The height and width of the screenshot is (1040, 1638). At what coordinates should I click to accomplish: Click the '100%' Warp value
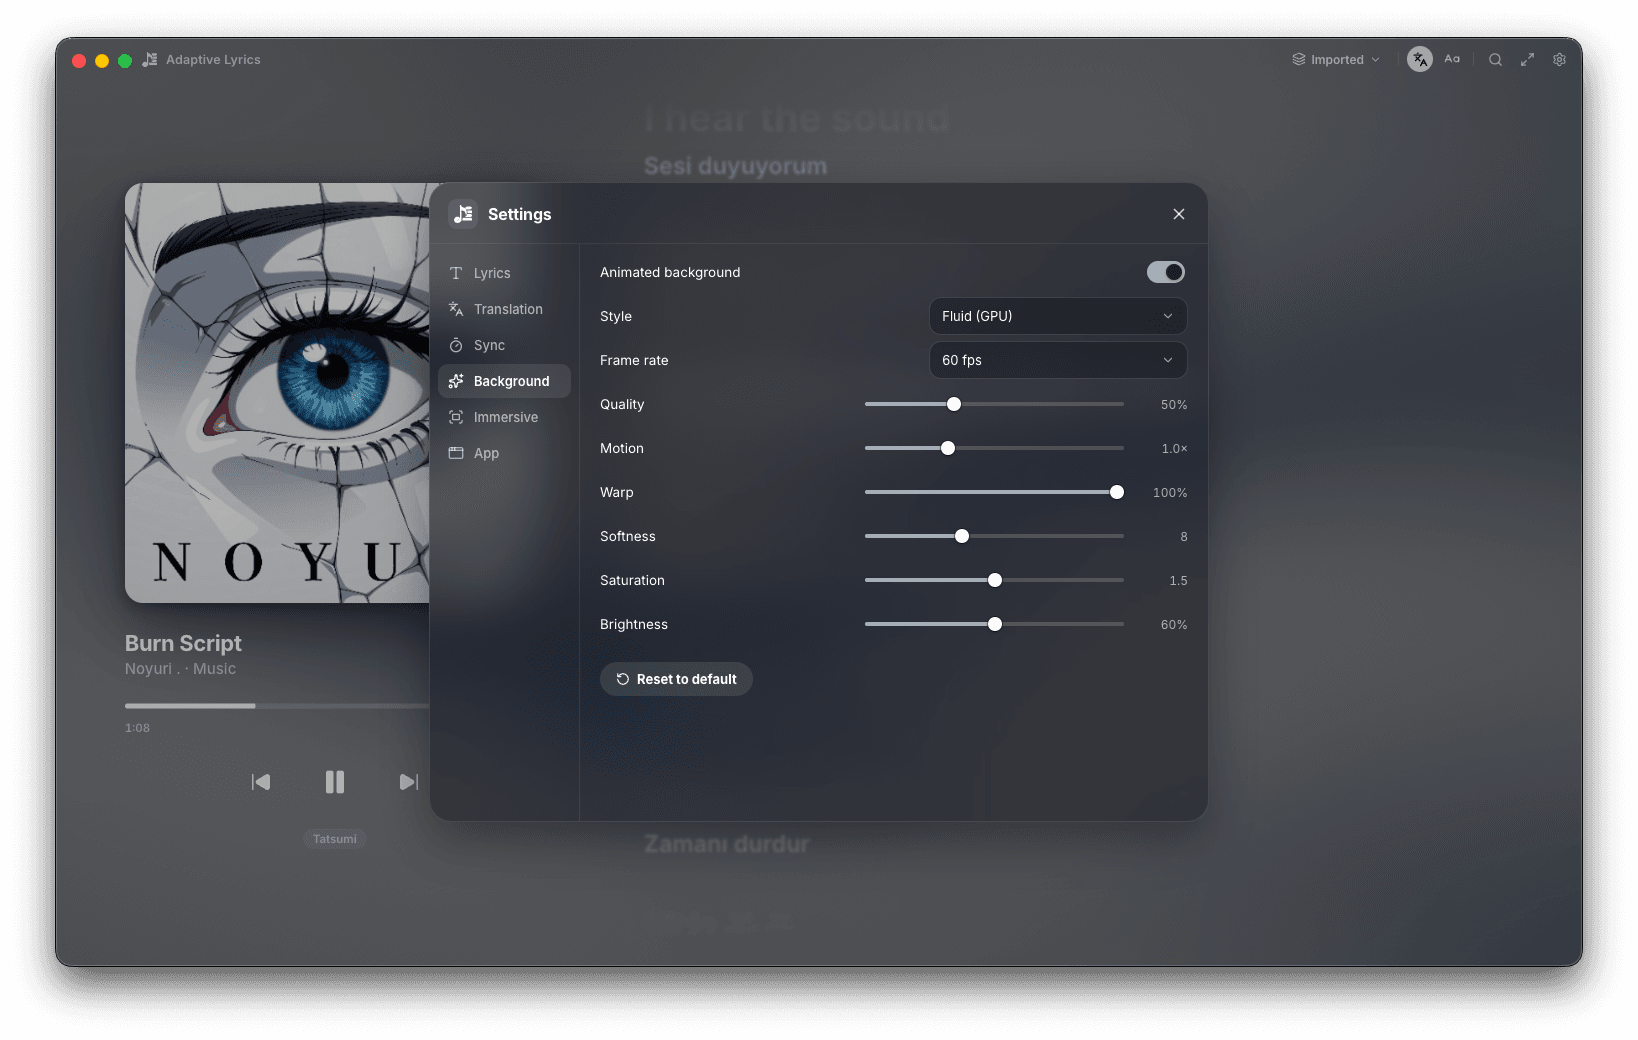pyautogui.click(x=1170, y=493)
